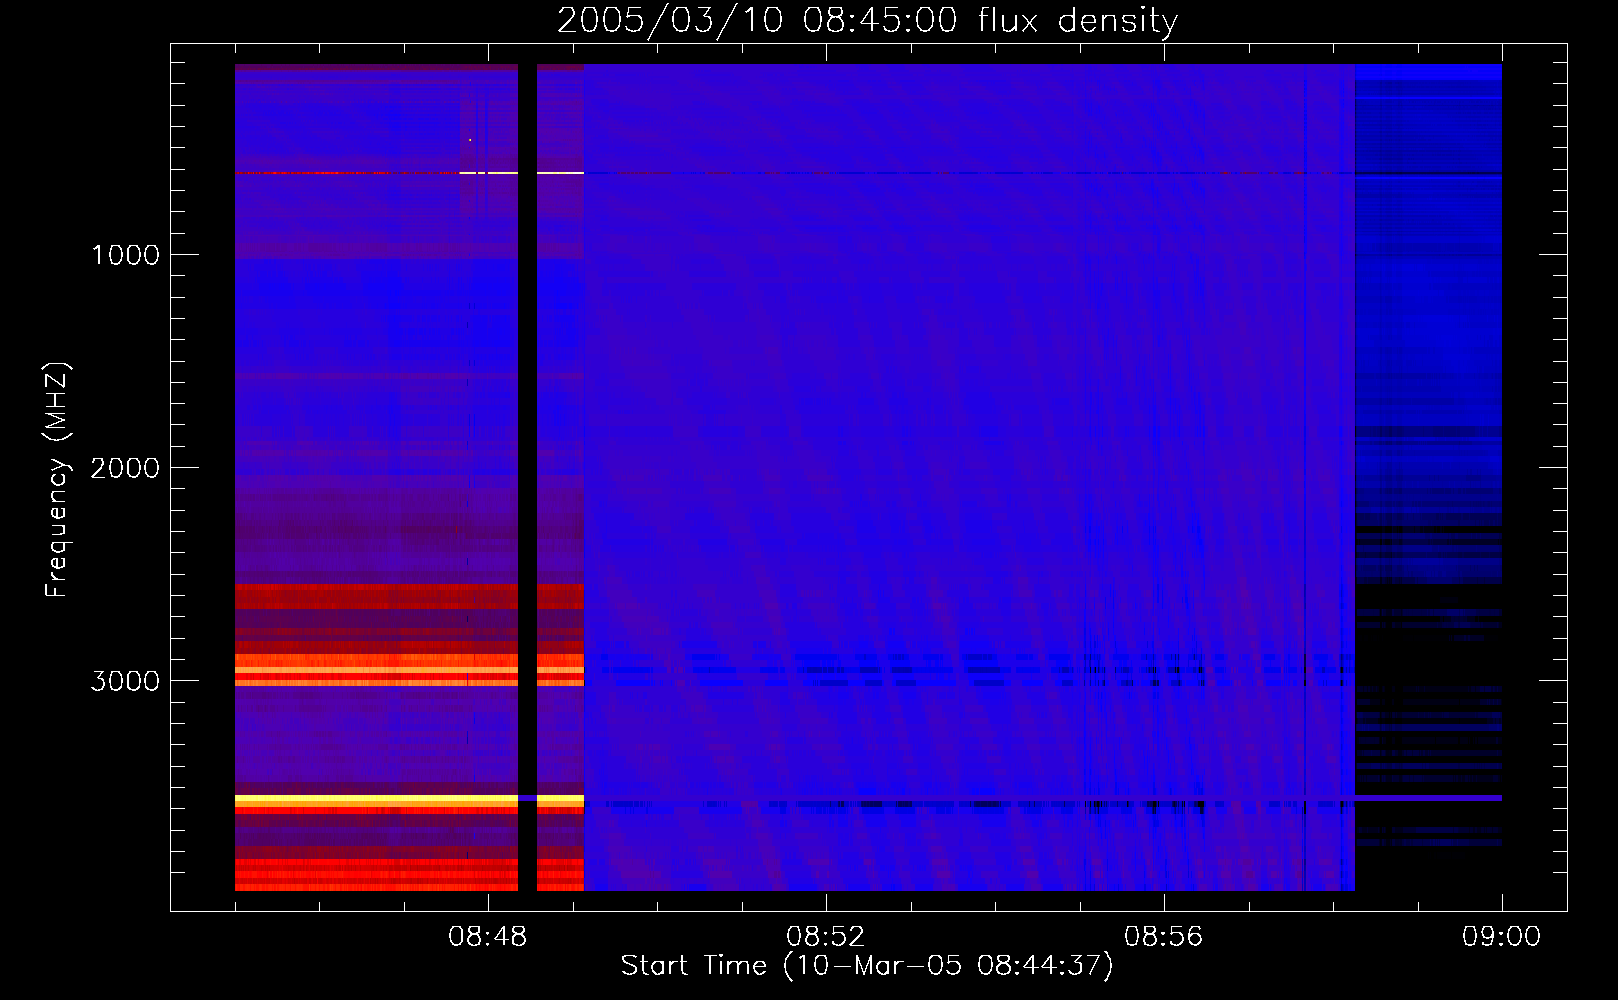Click the "08:48" time tick label
1618x1000 pixels.
pyautogui.click(x=487, y=937)
